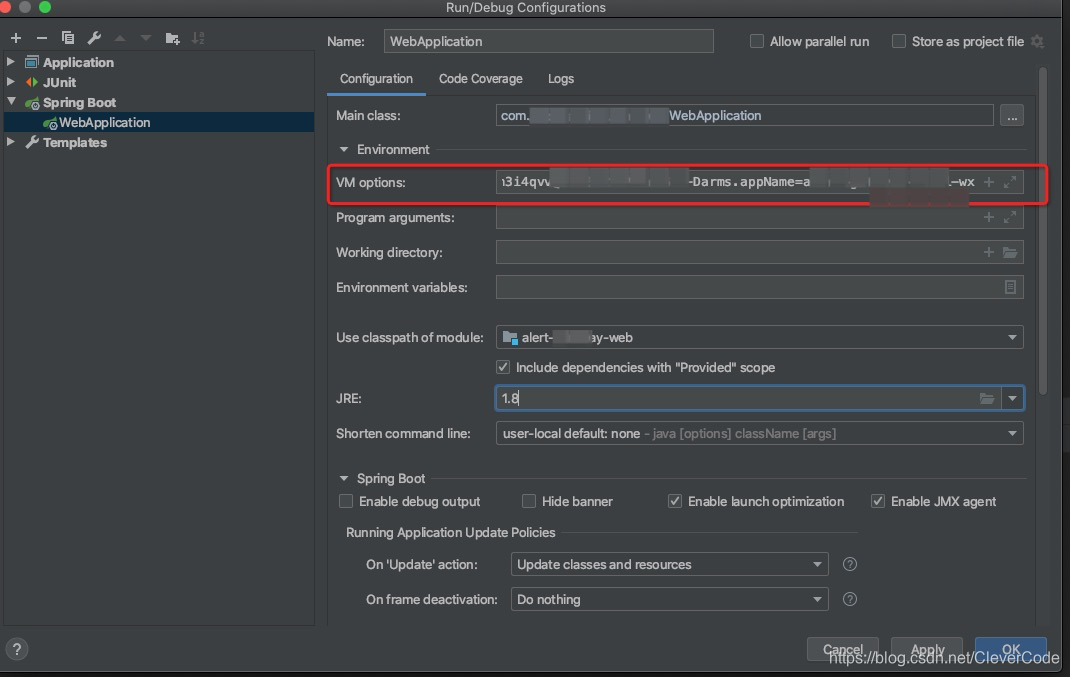Toggle Hide banner checkbox
Viewport: 1070px width, 677px height.
click(x=529, y=501)
